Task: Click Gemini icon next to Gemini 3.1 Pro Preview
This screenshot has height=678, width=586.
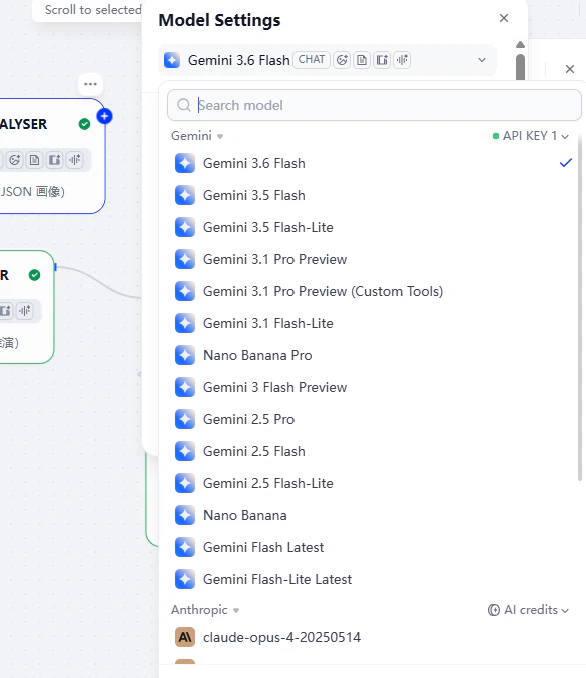Action: [185, 259]
